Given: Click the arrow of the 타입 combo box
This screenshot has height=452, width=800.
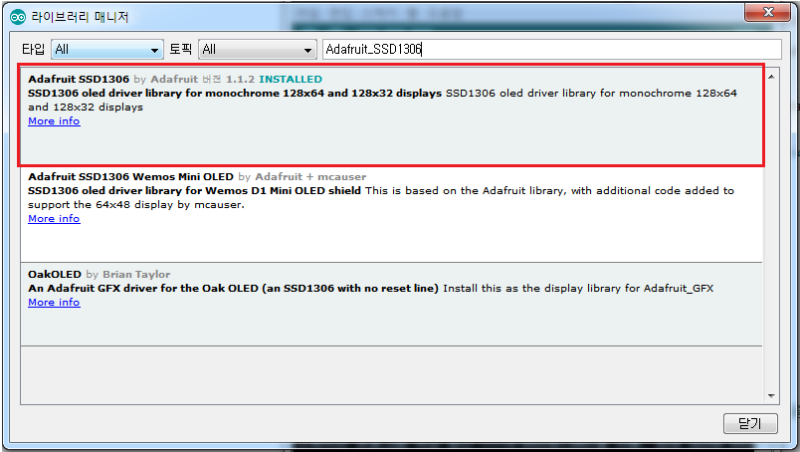Looking at the screenshot, I should point(154,50).
